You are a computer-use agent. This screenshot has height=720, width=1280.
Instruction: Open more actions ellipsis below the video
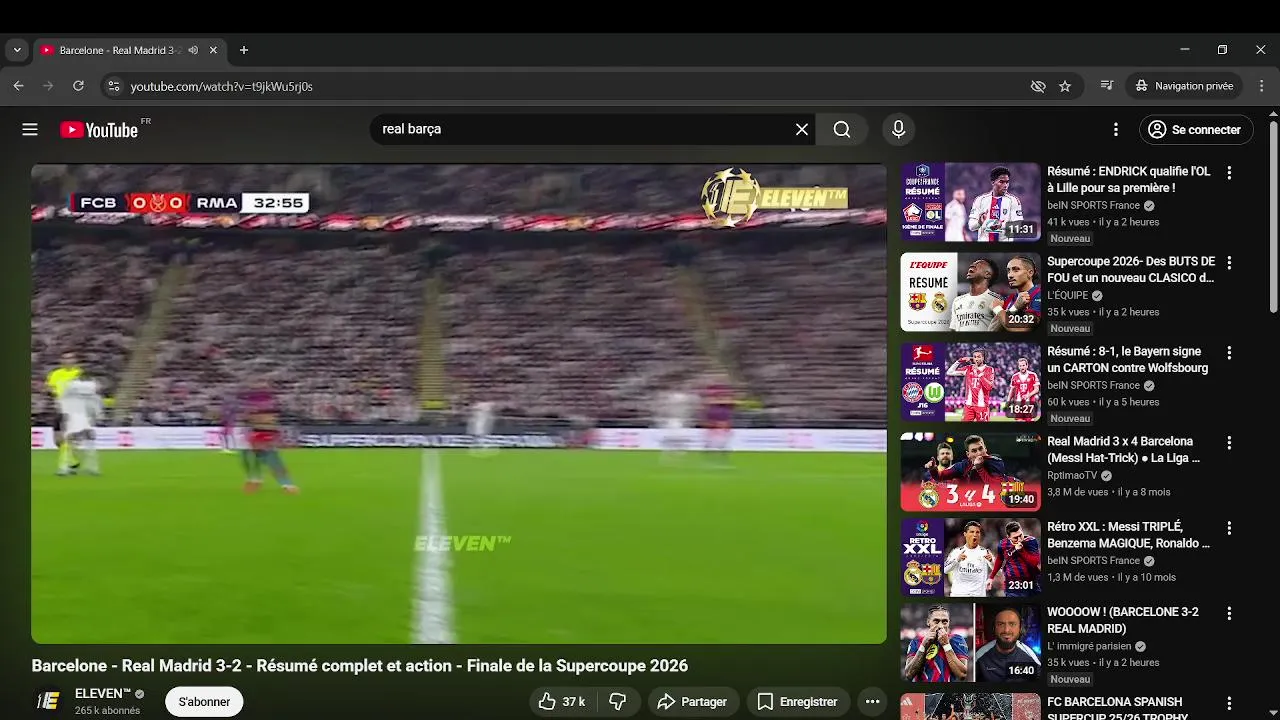pyautogui.click(x=872, y=702)
